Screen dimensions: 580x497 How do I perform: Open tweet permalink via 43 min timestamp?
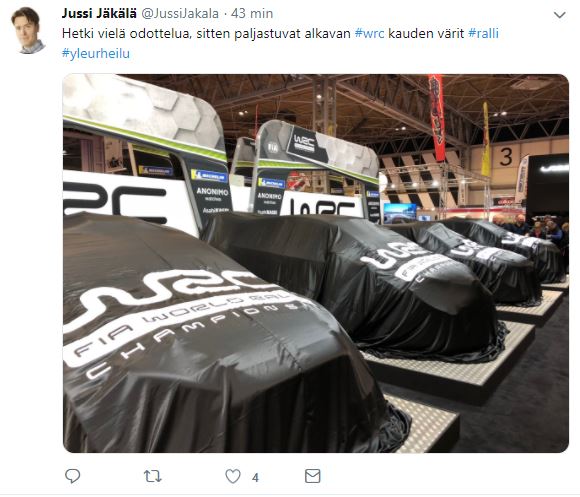coord(252,14)
